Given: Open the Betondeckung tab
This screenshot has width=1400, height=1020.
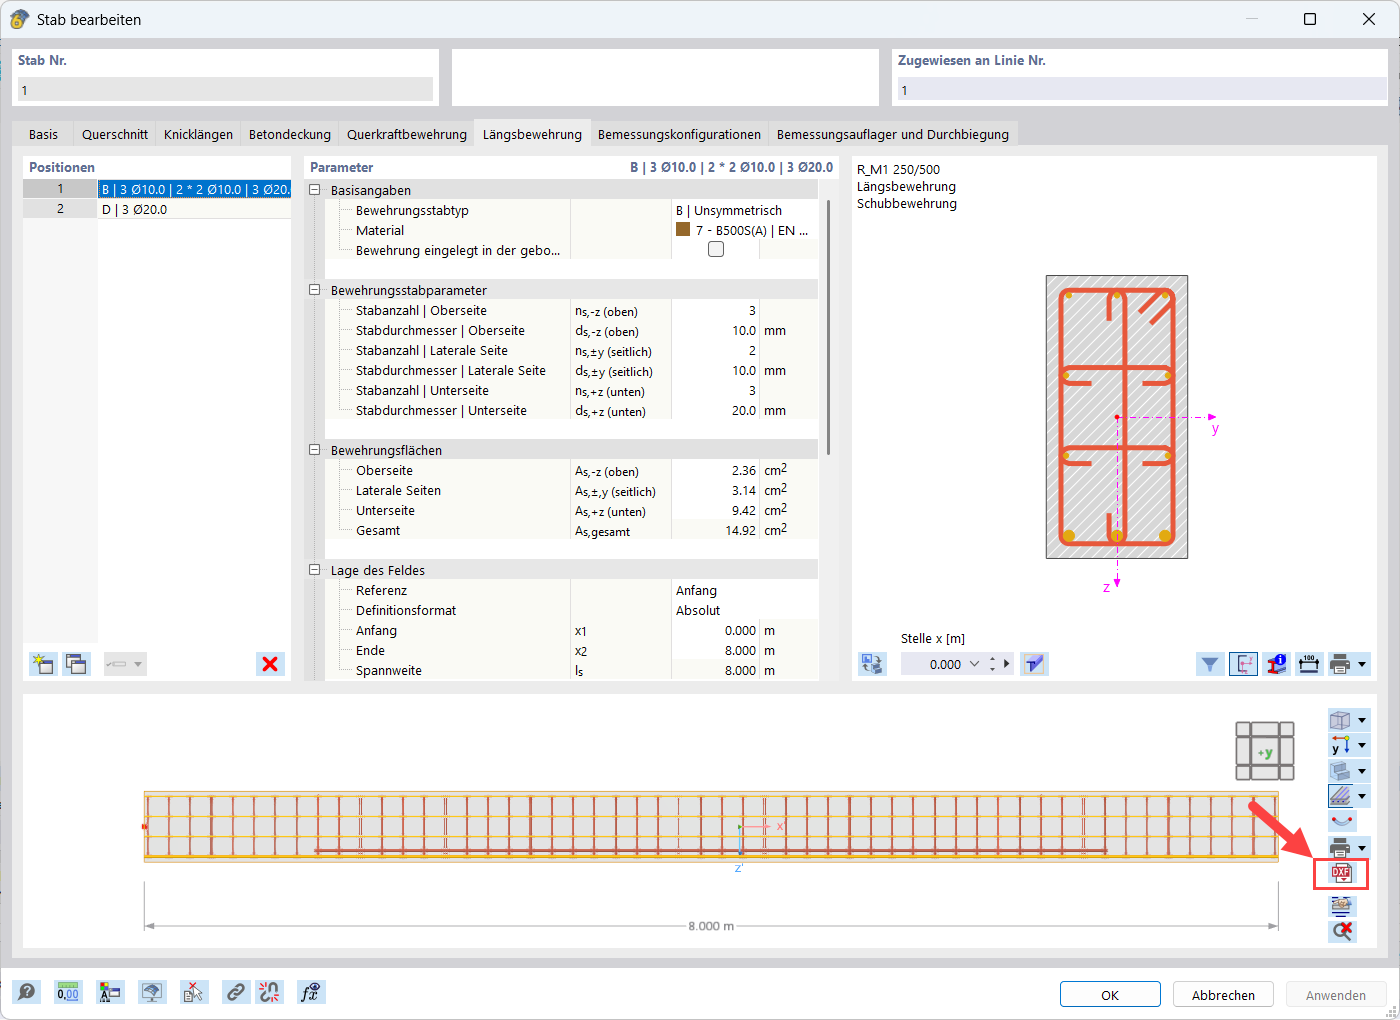Looking at the screenshot, I should tap(290, 134).
